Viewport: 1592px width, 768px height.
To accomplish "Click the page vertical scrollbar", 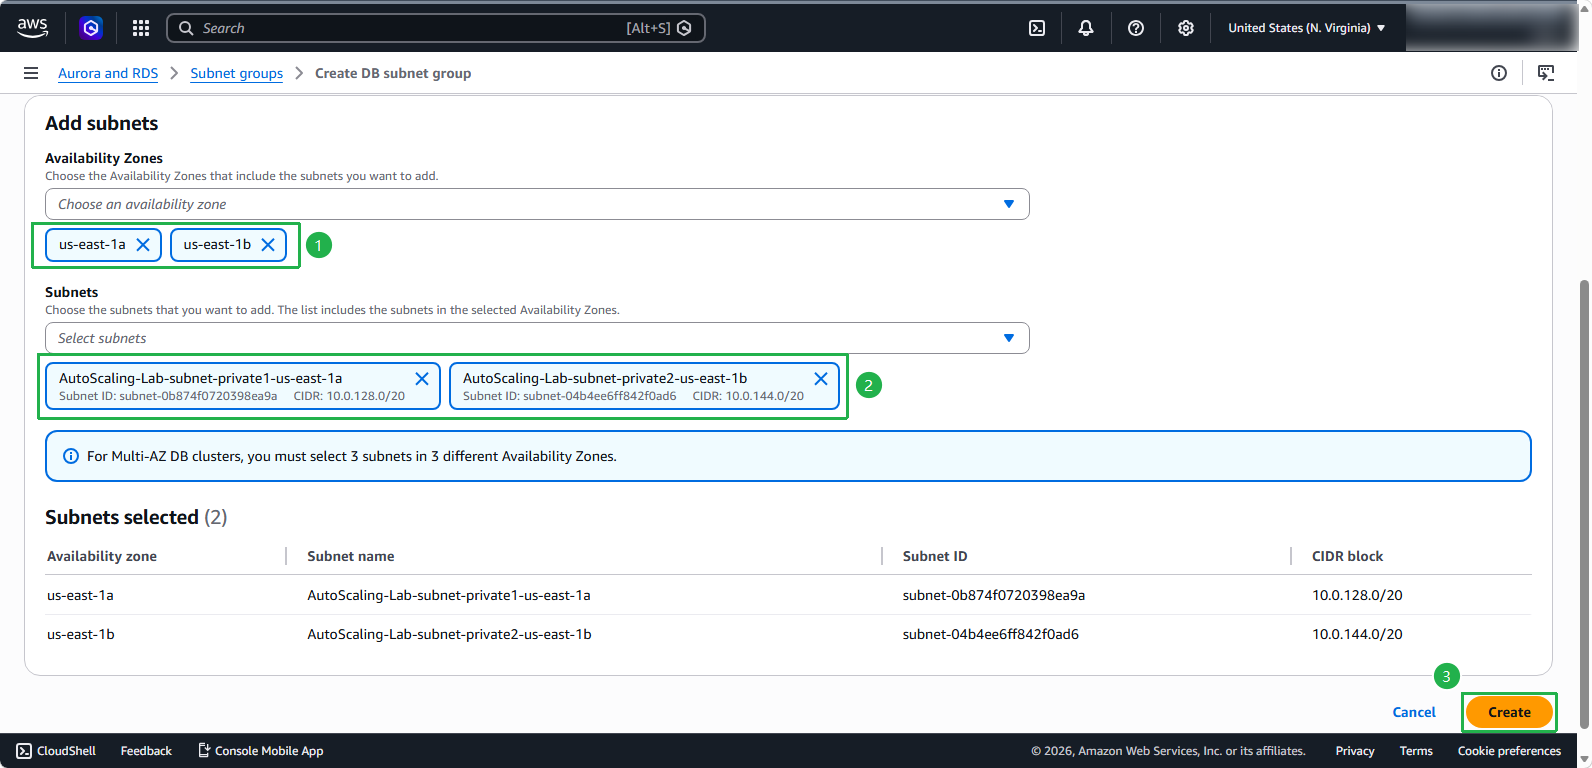I will [1584, 504].
